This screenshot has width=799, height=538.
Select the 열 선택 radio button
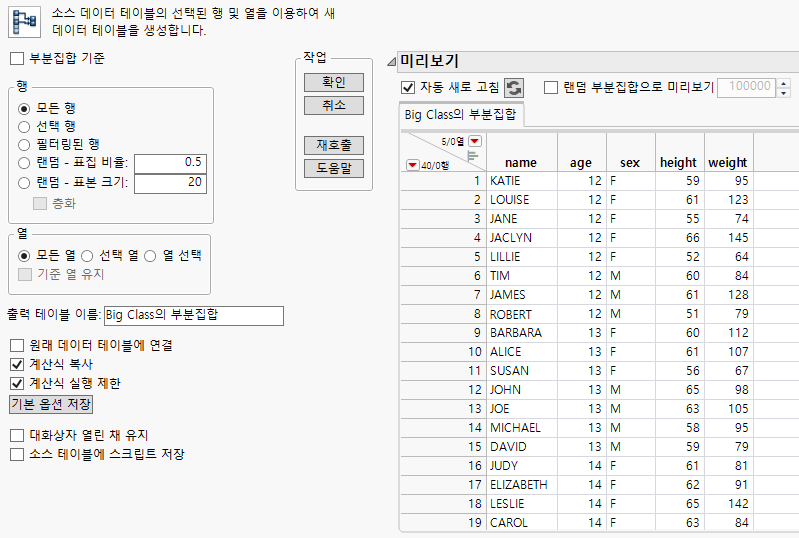click(x=150, y=256)
